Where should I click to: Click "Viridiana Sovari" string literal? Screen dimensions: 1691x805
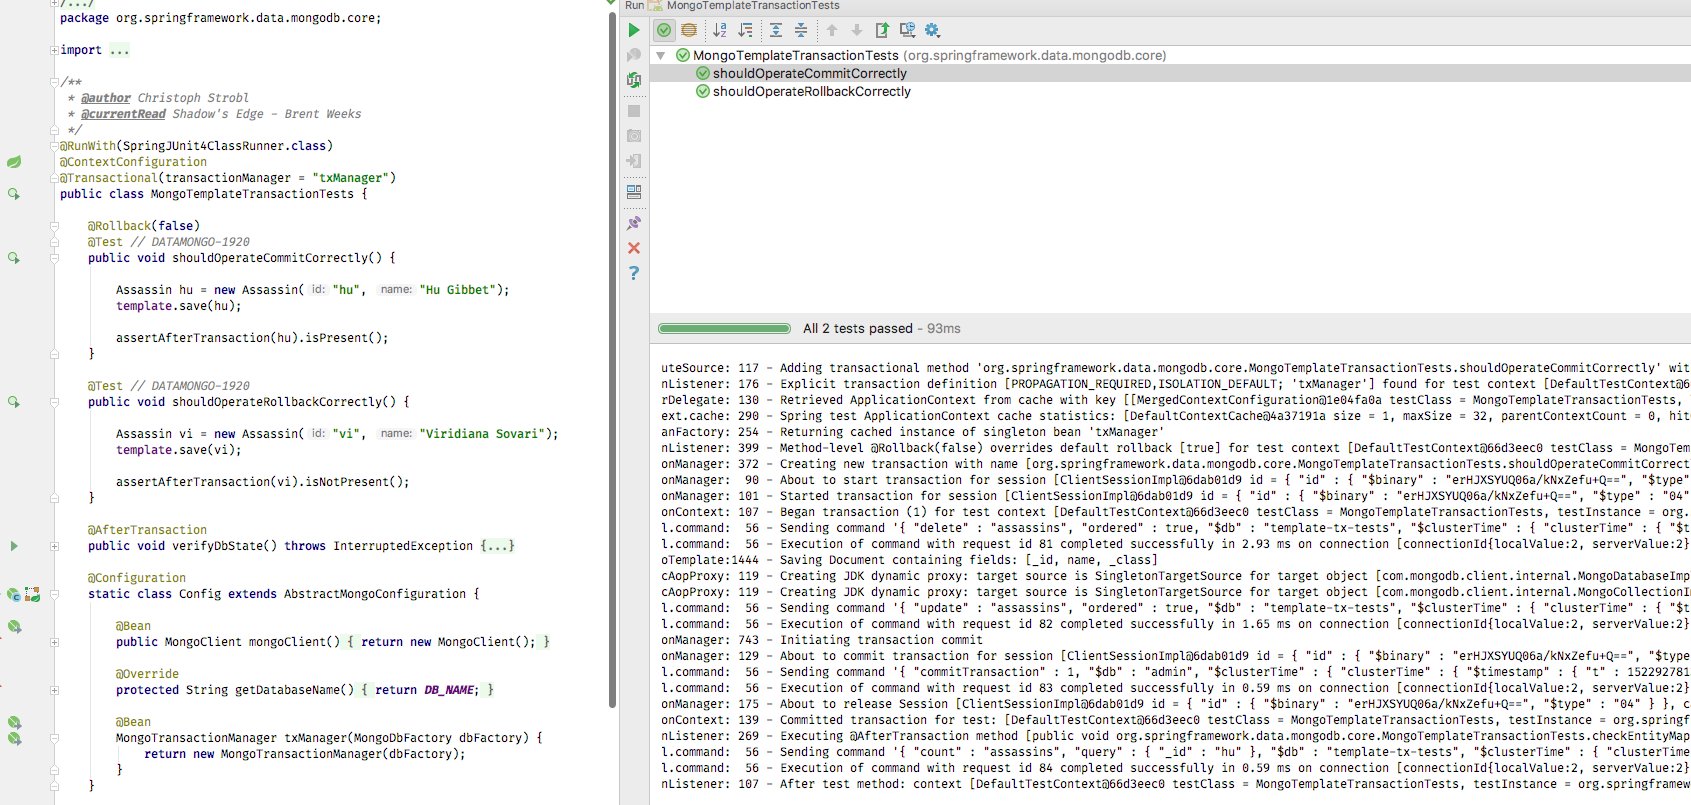(x=485, y=434)
